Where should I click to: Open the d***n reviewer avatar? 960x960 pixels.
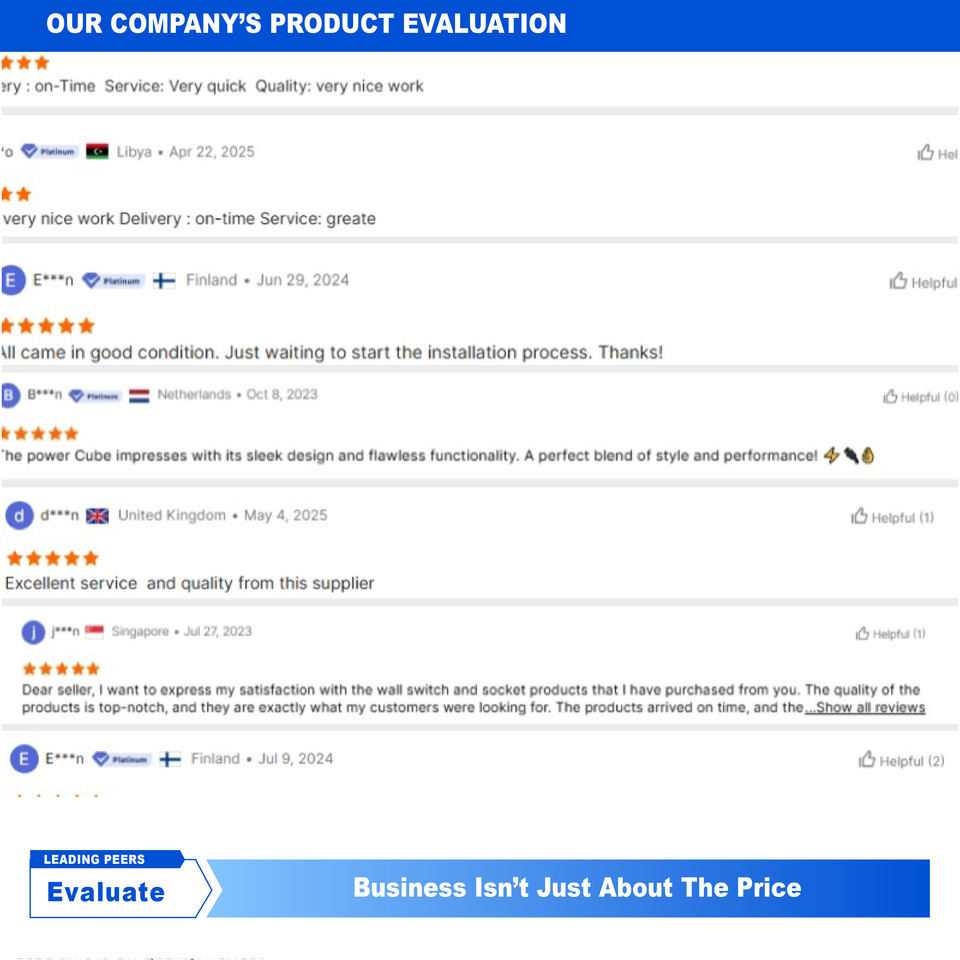tap(19, 516)
